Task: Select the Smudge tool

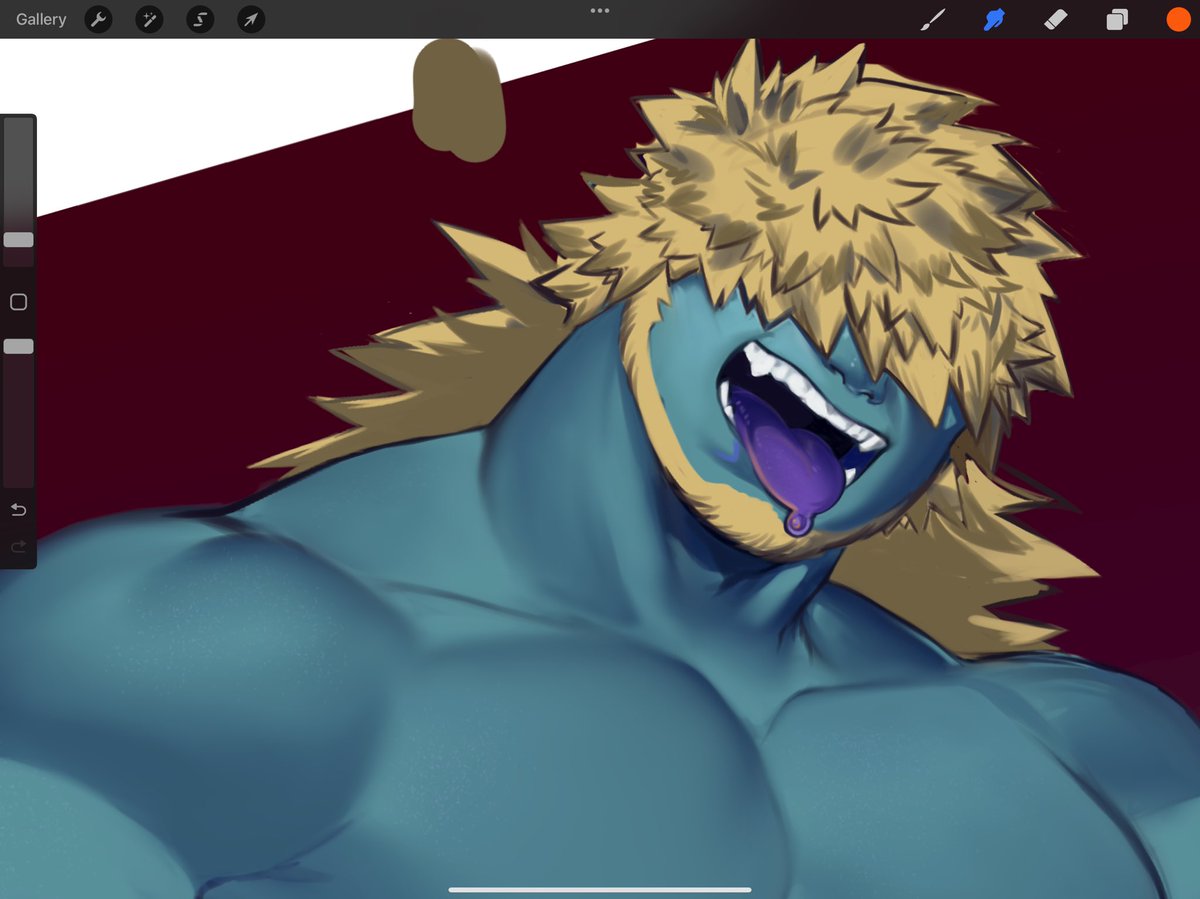Action: click(x=994, y=19)
